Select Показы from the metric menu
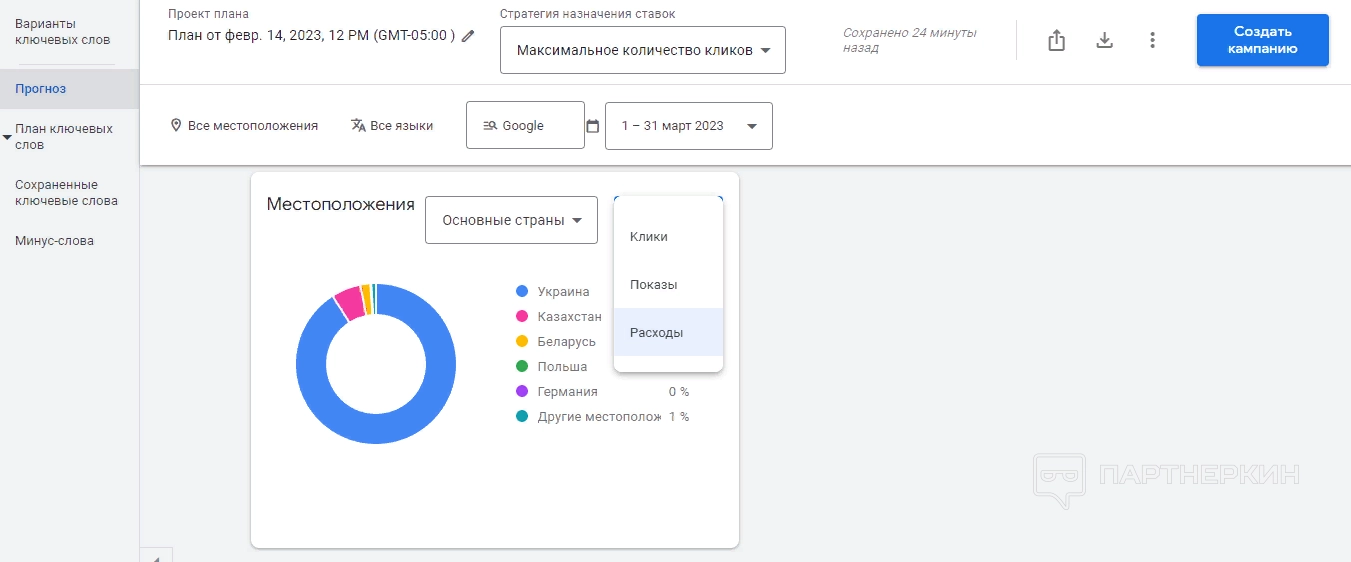 [654, 285]
